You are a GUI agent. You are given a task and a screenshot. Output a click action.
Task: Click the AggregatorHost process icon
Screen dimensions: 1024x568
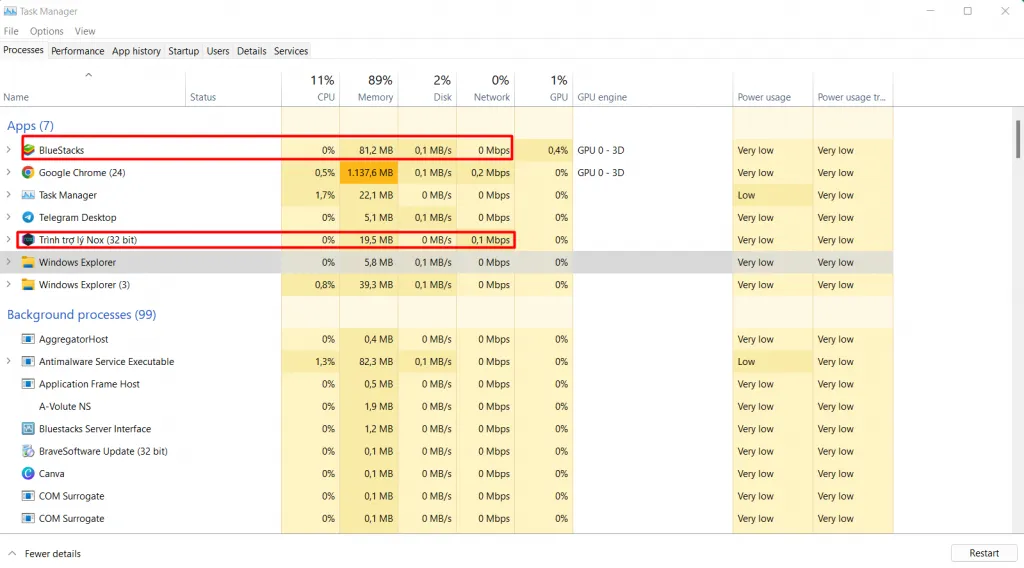click(x=28, y=339)
